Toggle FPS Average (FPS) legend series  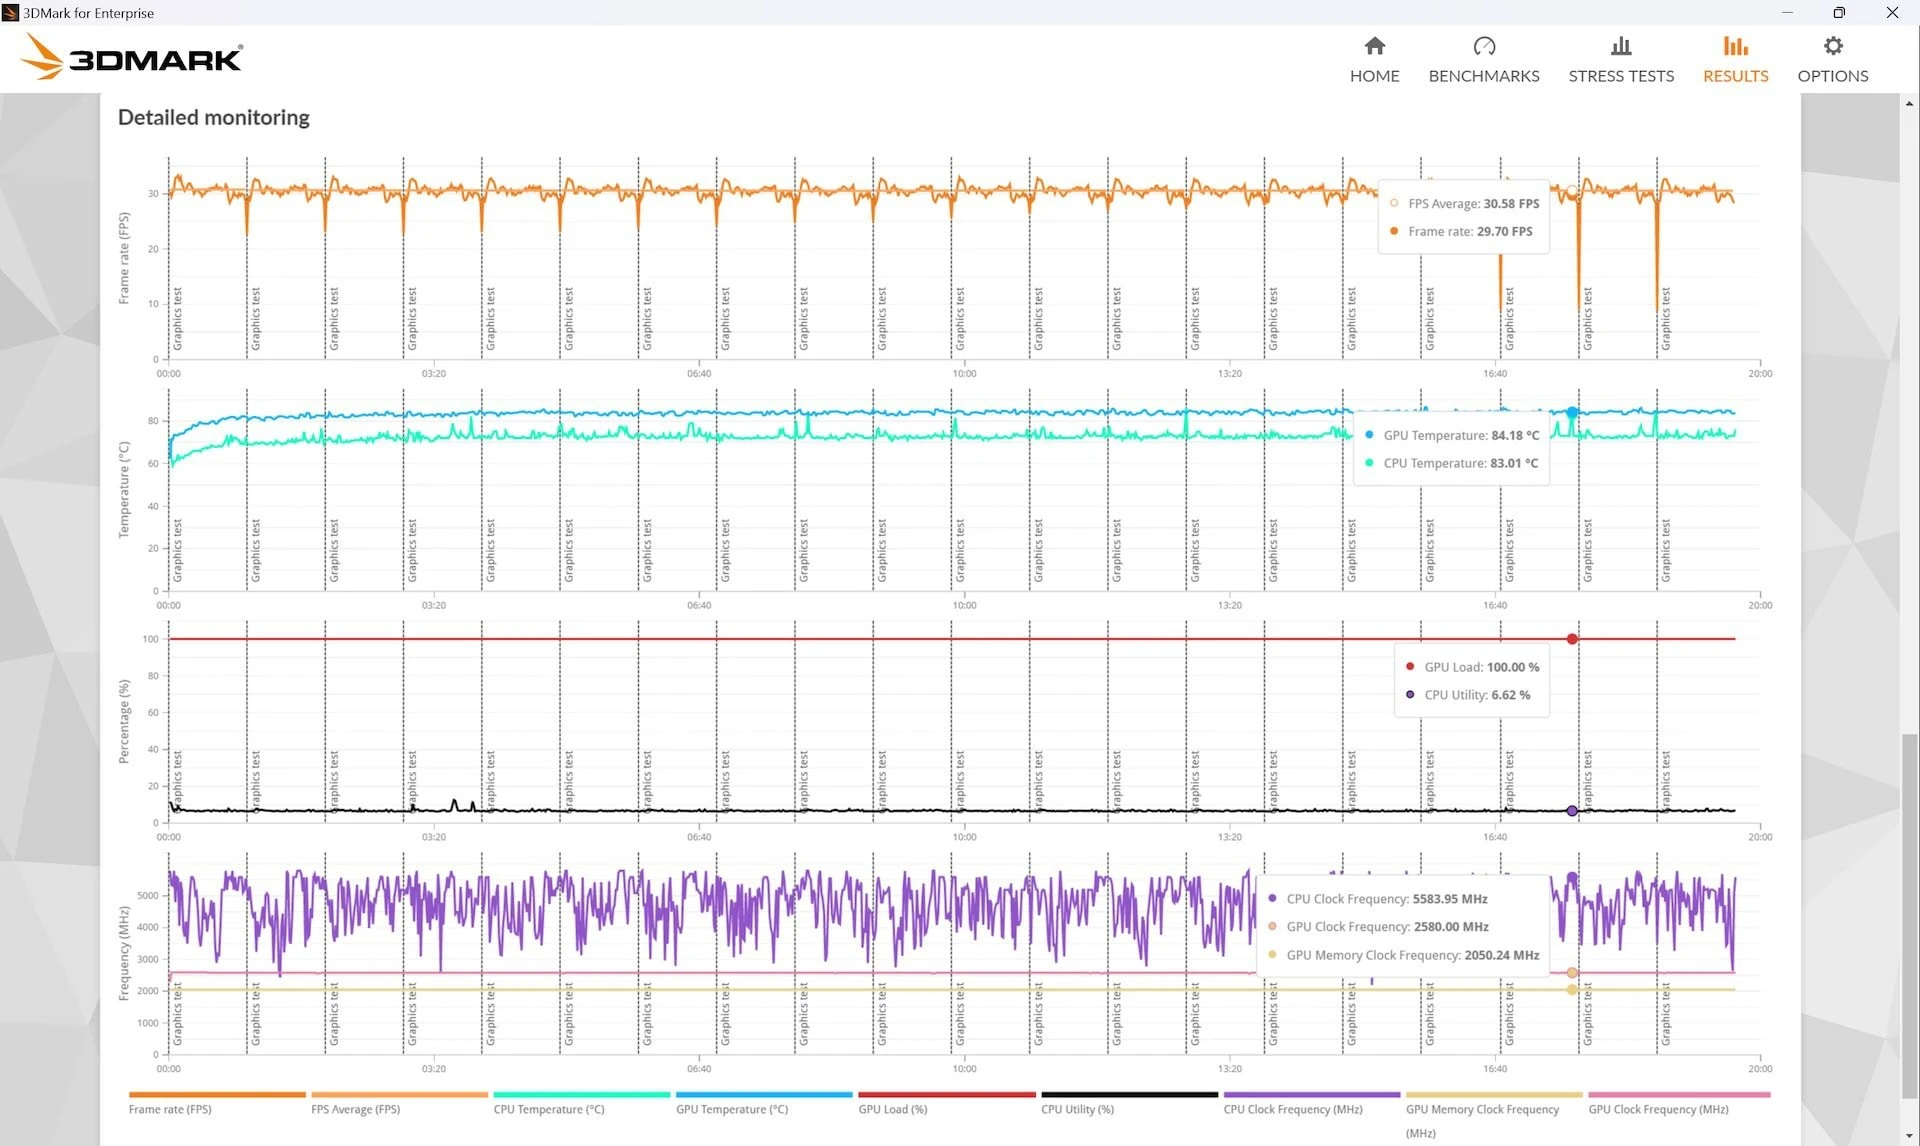[355, 1109]
